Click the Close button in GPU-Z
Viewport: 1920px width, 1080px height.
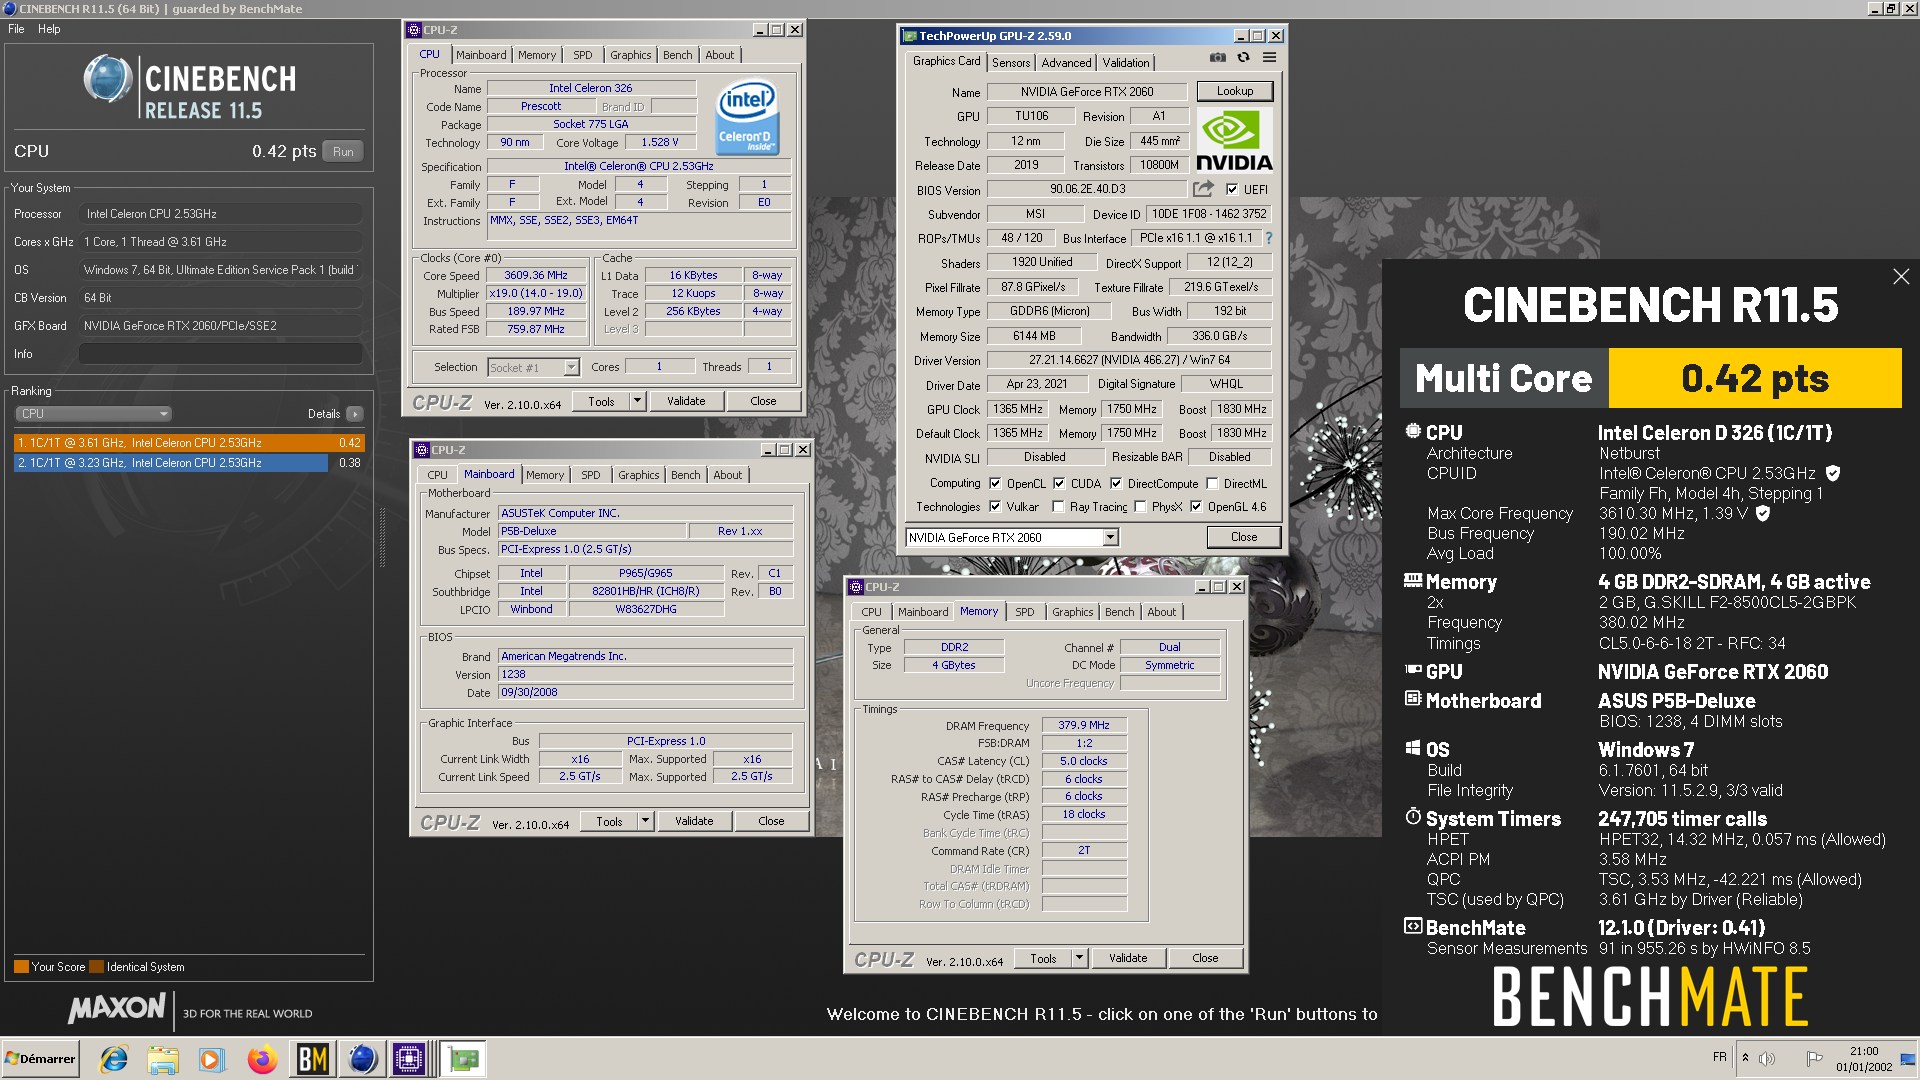[1244, 537]
